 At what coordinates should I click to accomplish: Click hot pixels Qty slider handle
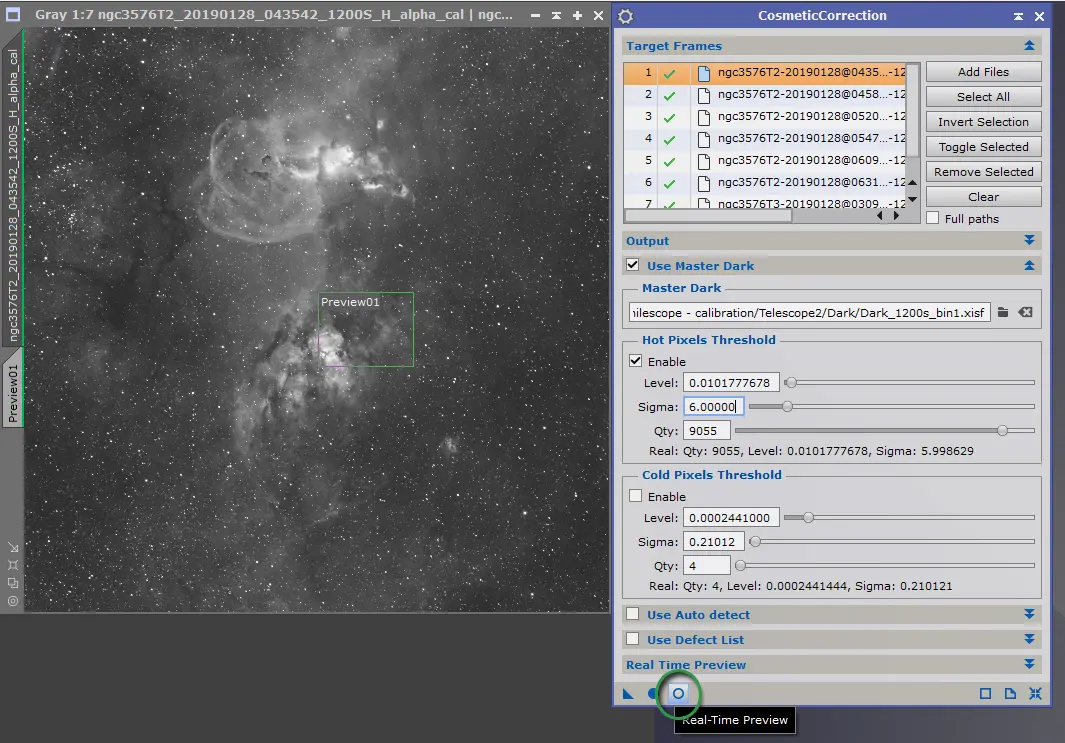[1003, 430]
